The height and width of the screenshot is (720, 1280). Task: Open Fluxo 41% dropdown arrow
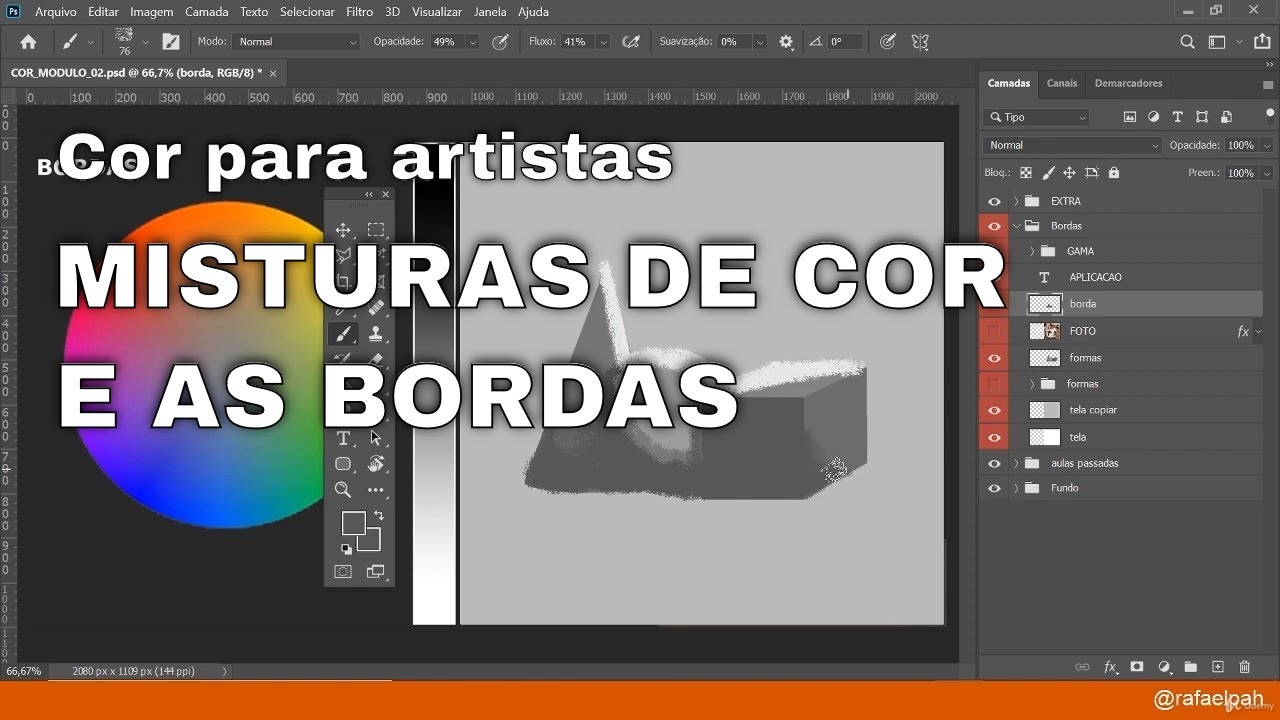[603, 42]
